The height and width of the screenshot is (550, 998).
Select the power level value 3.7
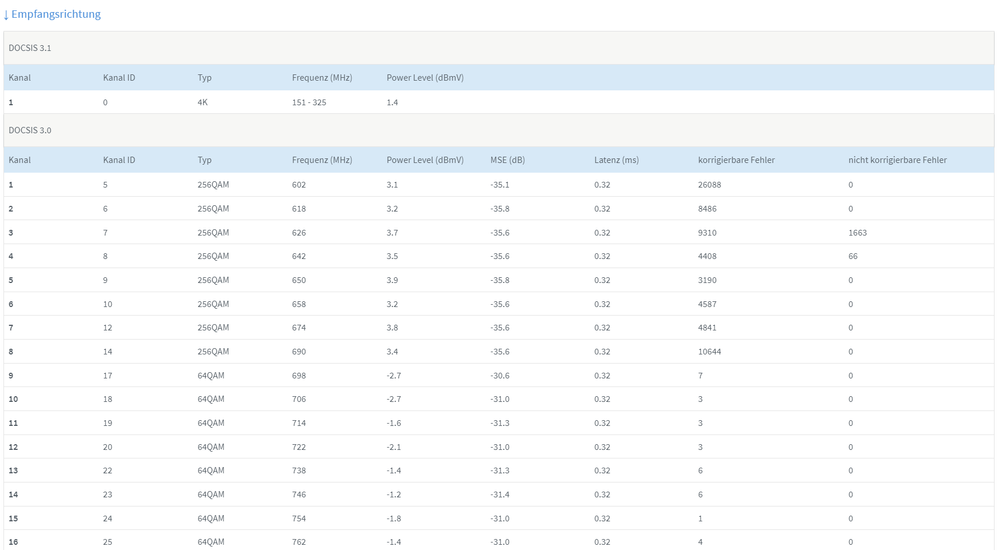pyautogui.click(x=392, y=232)
